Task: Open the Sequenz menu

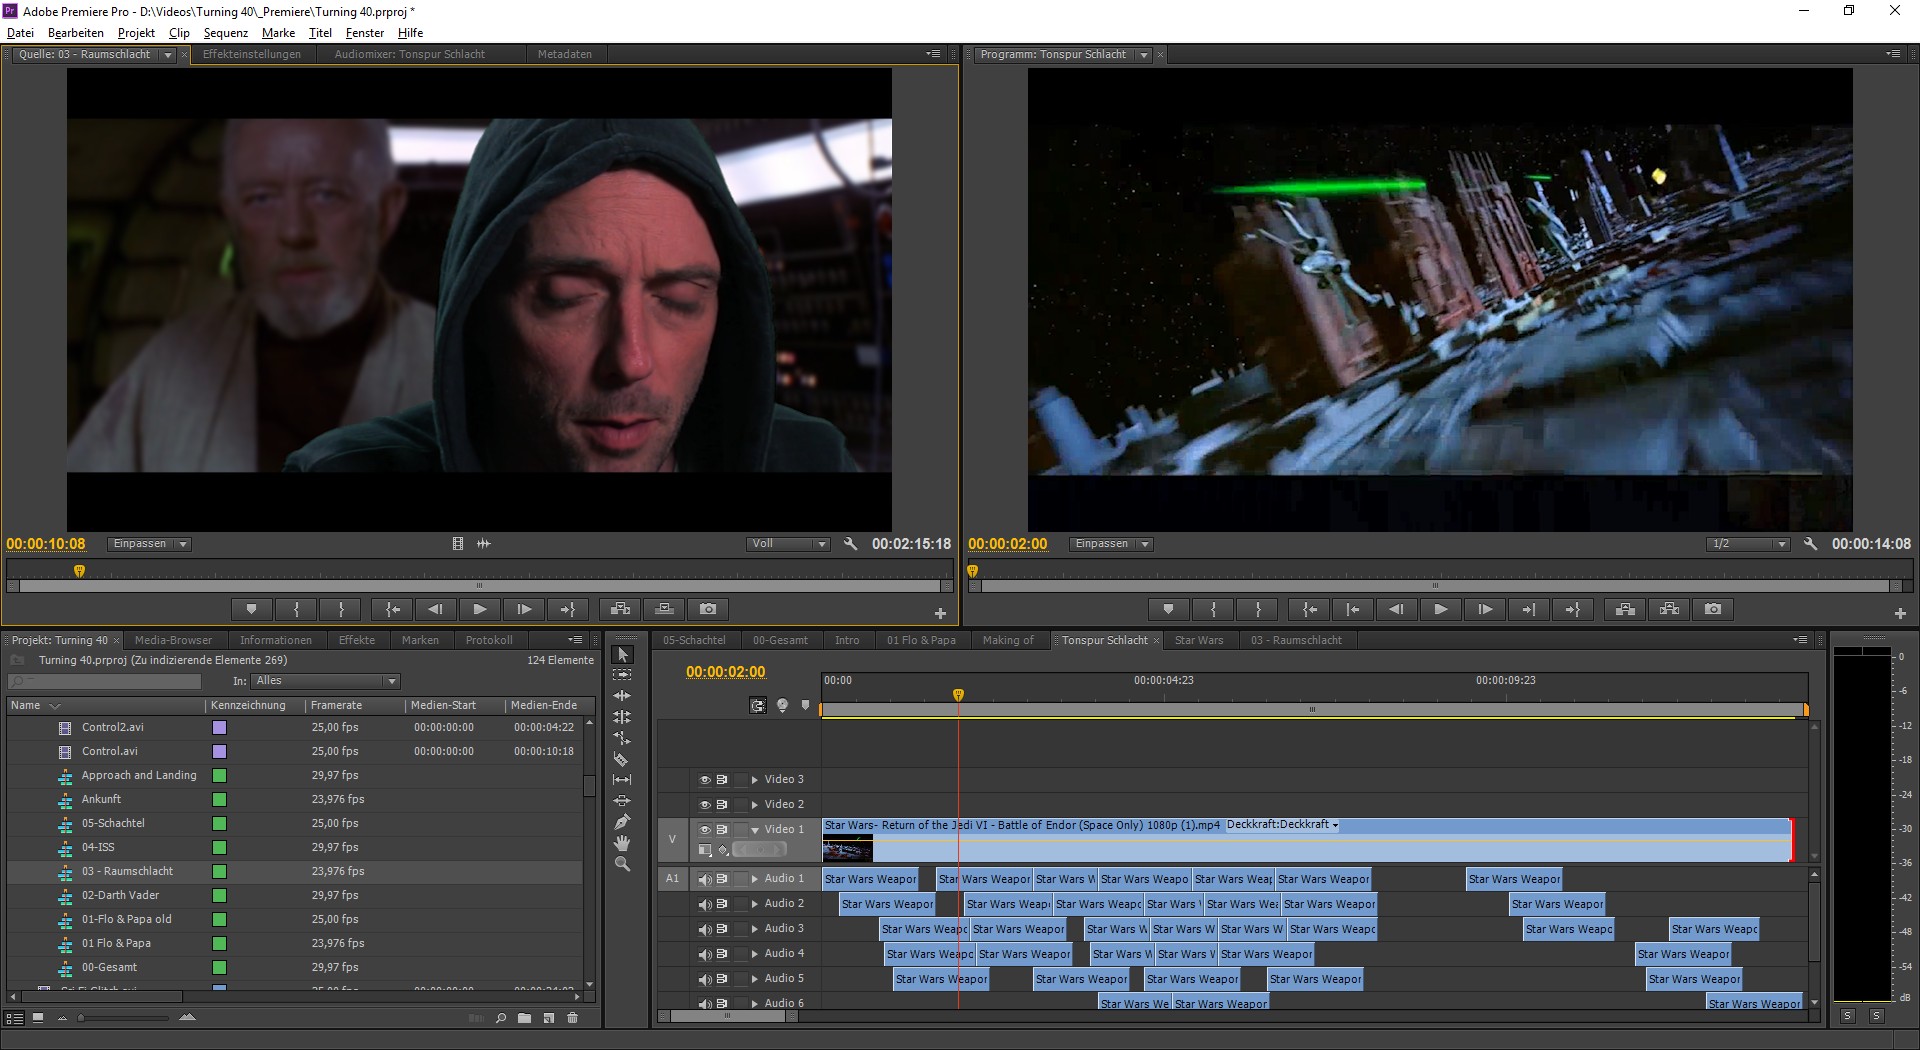Action: coord(225,33)
